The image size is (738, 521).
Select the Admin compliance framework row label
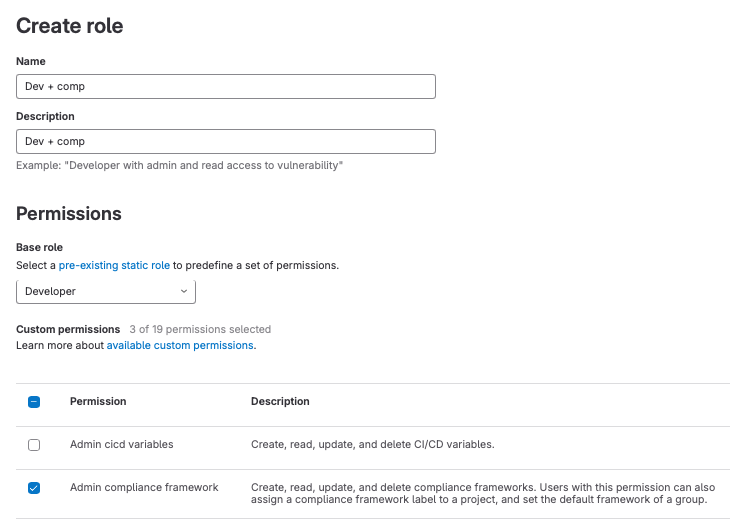point(144,488)
